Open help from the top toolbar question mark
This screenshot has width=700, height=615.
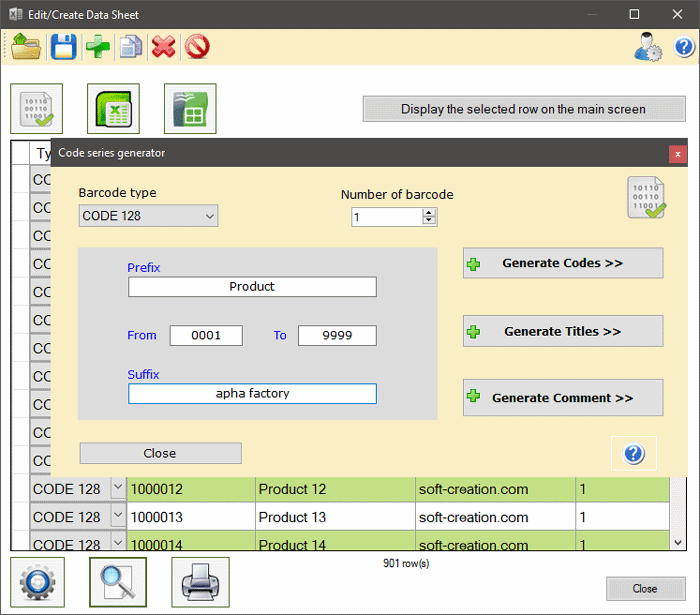point(684,46)
